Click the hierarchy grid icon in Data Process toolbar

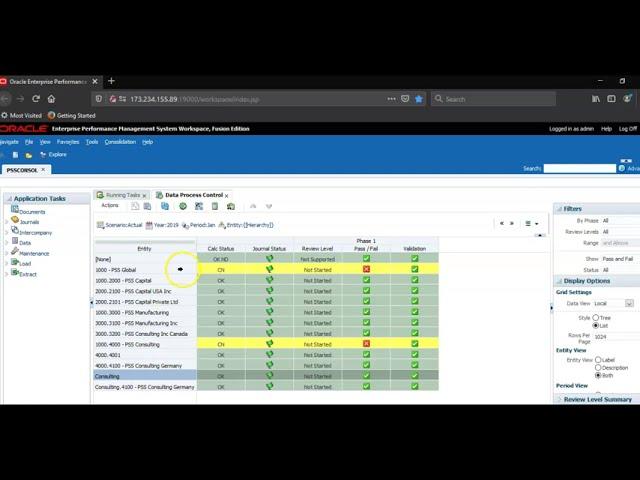[199, 206]
